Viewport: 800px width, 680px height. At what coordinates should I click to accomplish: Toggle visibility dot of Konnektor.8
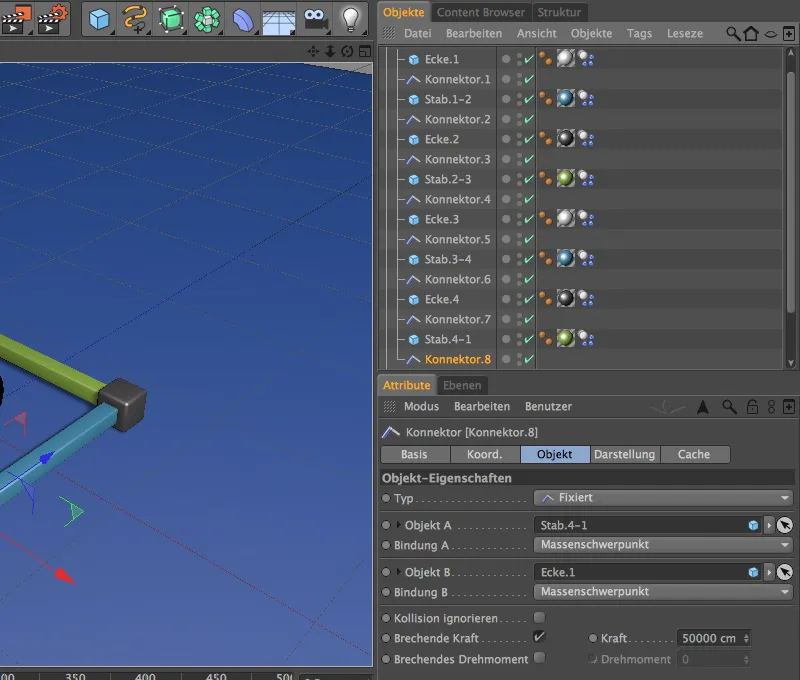tap(506, 359)
